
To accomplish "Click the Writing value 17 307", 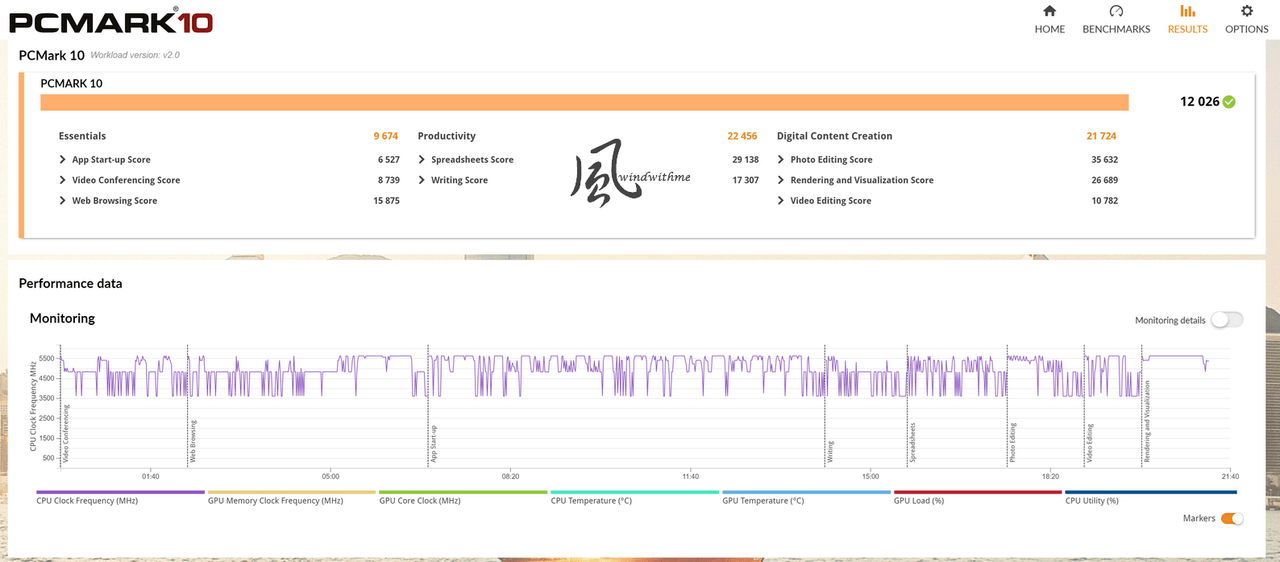I will click(x=745, y=180).
